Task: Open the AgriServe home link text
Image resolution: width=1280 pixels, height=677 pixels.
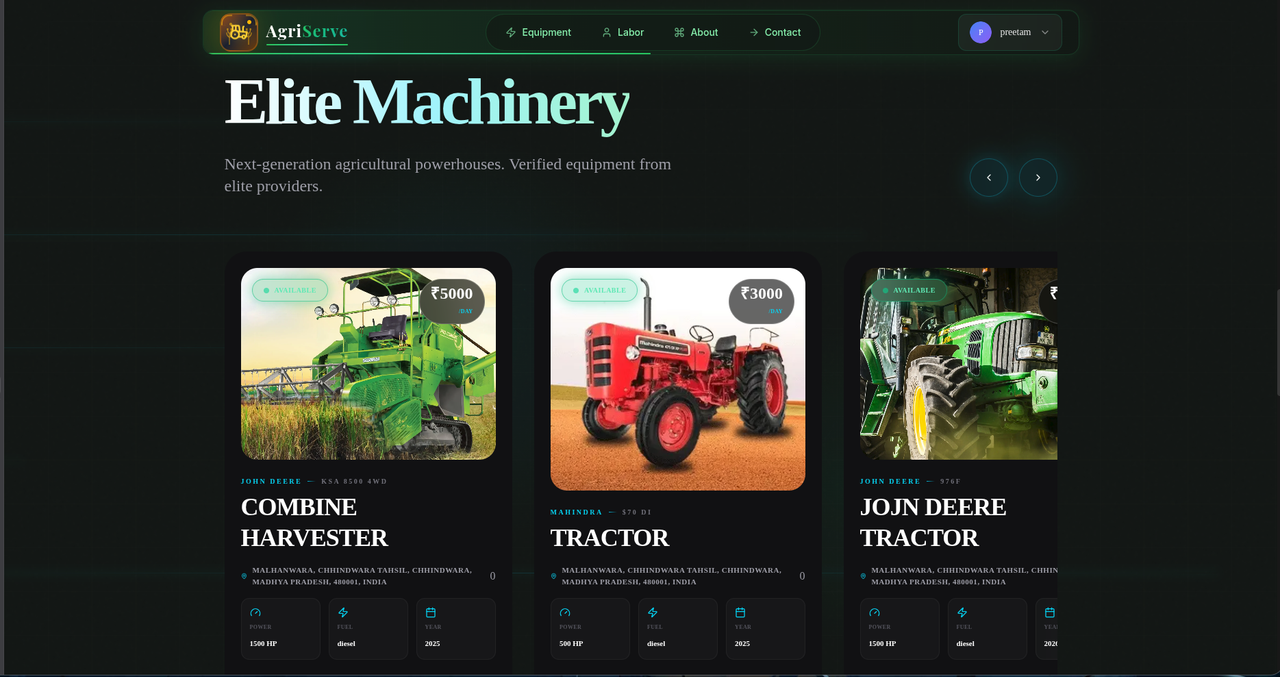Action: [307, 32]
